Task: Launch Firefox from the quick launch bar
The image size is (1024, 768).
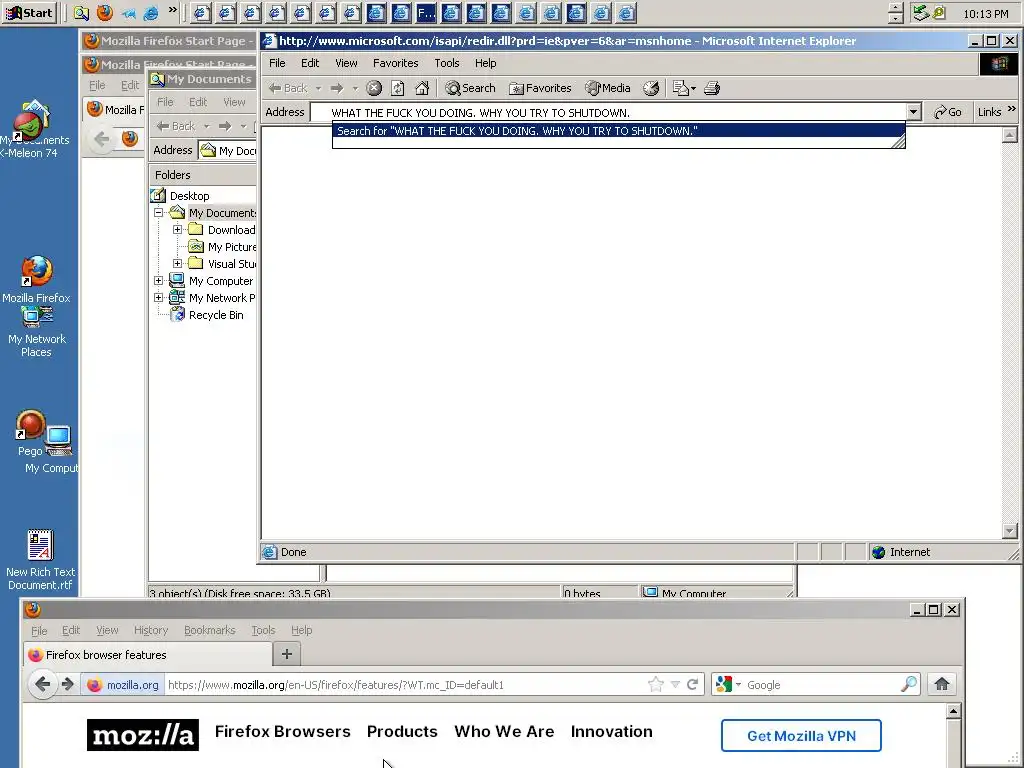Action: tap(104, 13)
